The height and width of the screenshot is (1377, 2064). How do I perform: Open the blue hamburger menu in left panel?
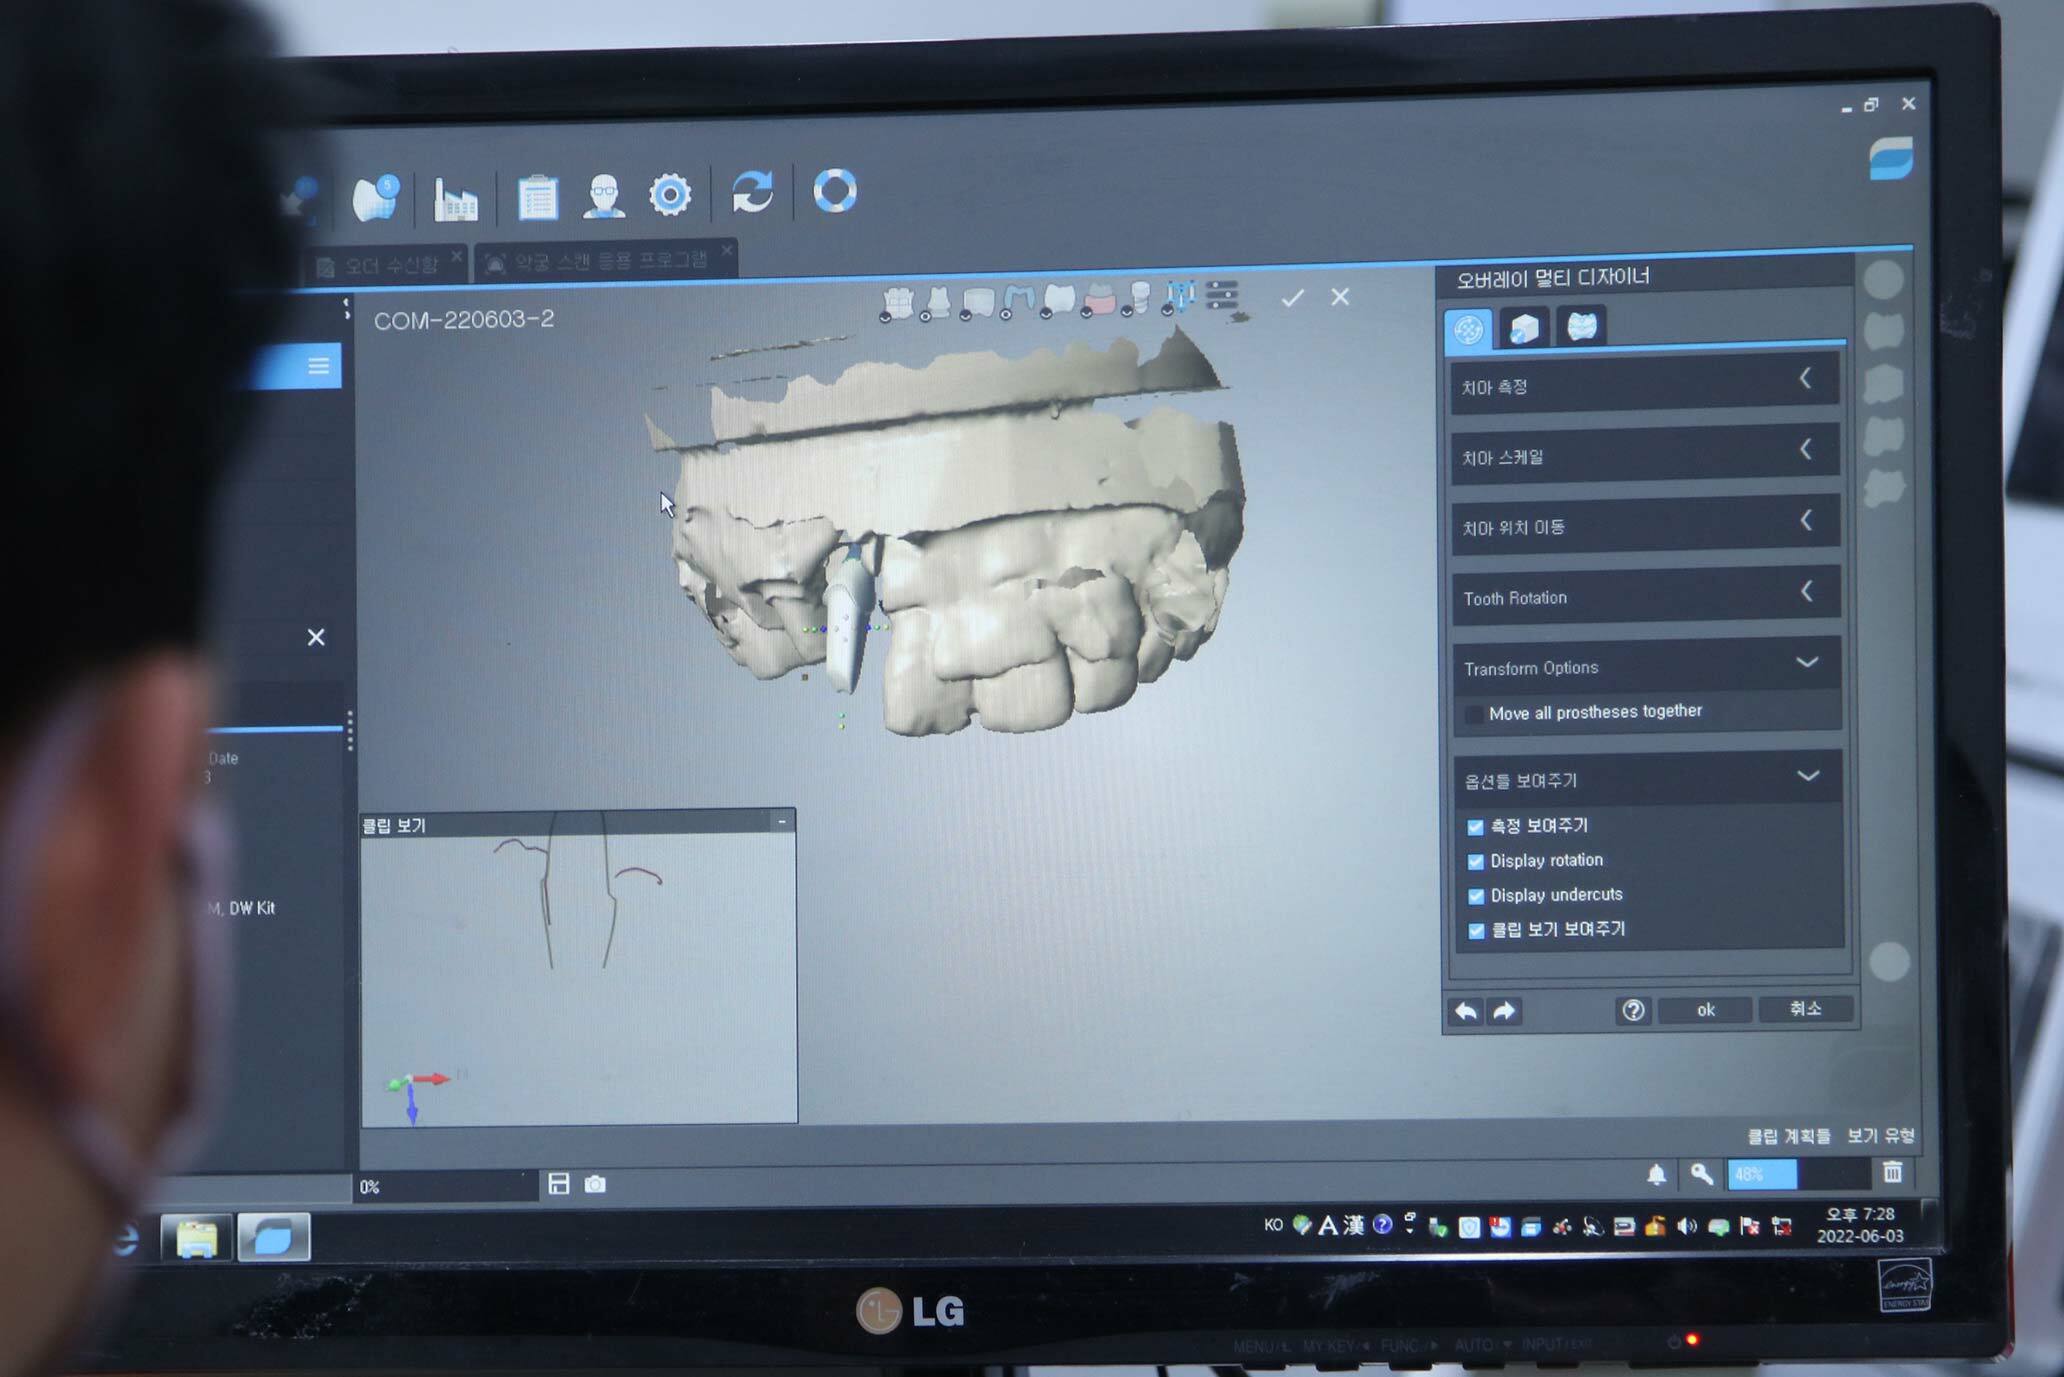tap(318, 366)
